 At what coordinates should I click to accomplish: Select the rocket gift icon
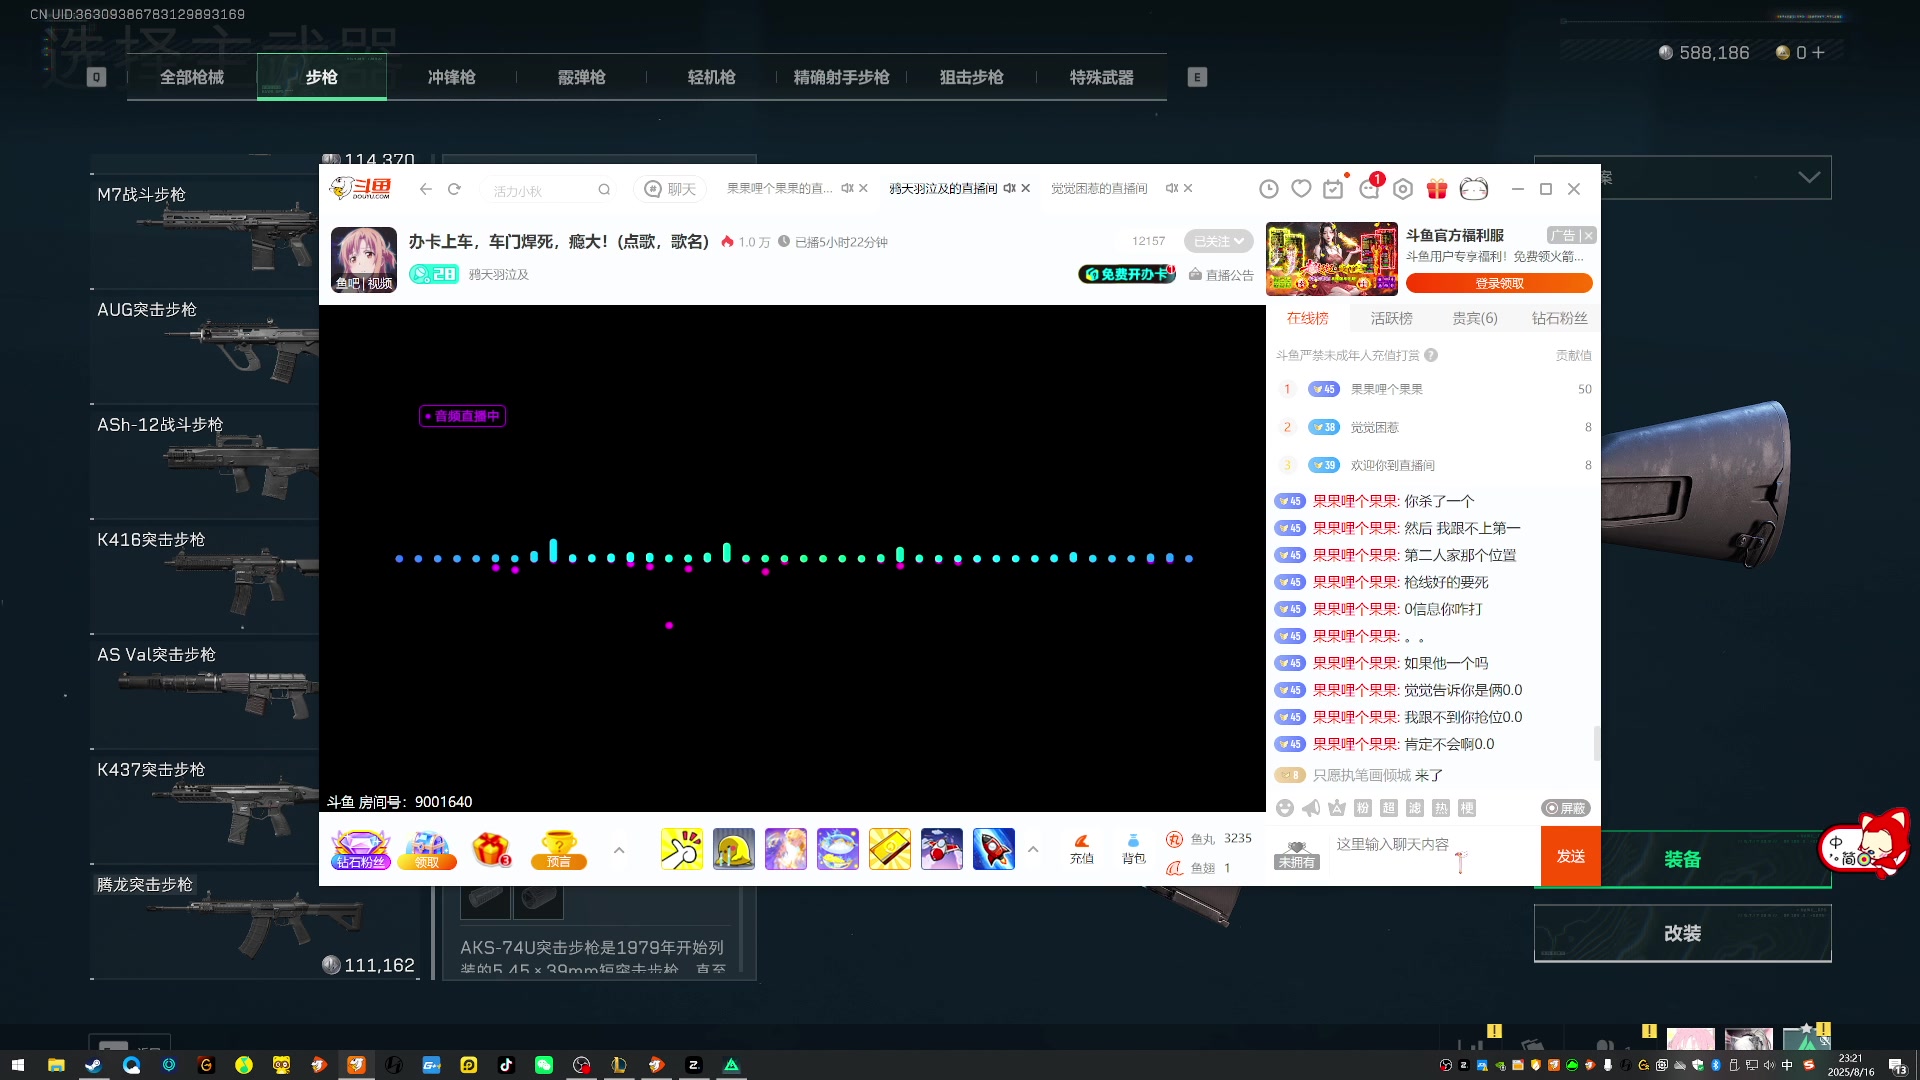pyautogui.click(x=993, y=849)
